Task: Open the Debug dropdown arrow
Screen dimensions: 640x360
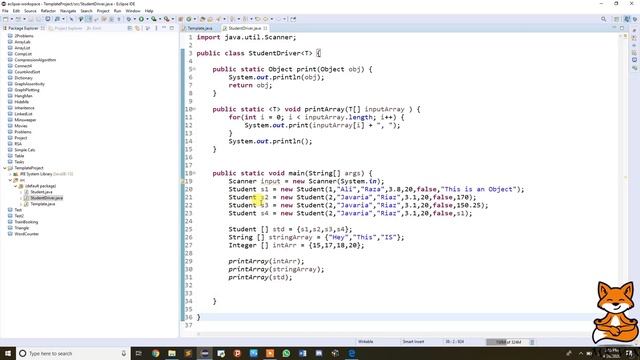Action: tap(135, 19)
